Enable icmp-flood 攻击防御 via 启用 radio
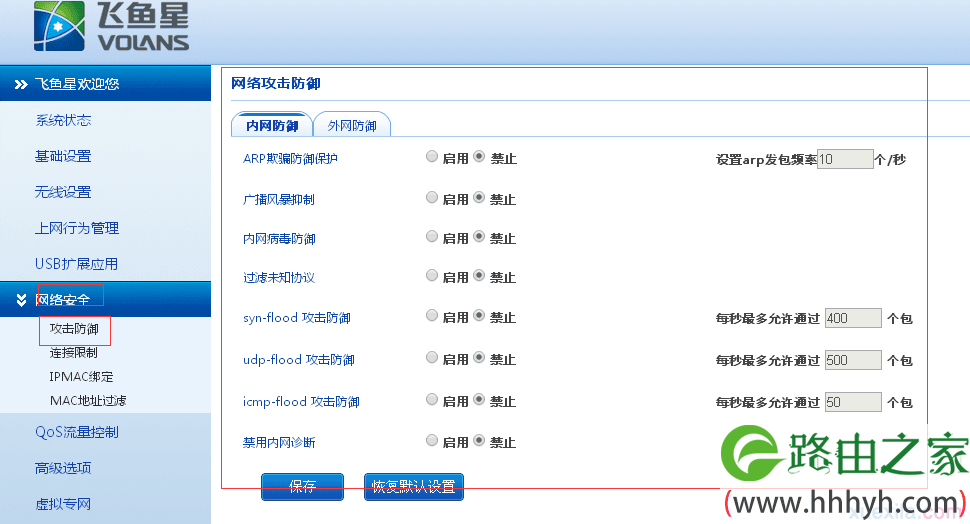Image resolution: width=970 pixels, height=524 pixels. 432,400
